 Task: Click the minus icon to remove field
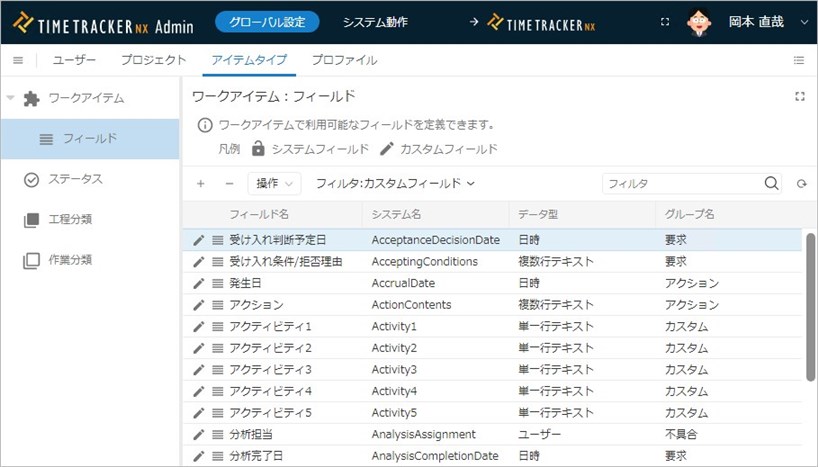point(228,184)
